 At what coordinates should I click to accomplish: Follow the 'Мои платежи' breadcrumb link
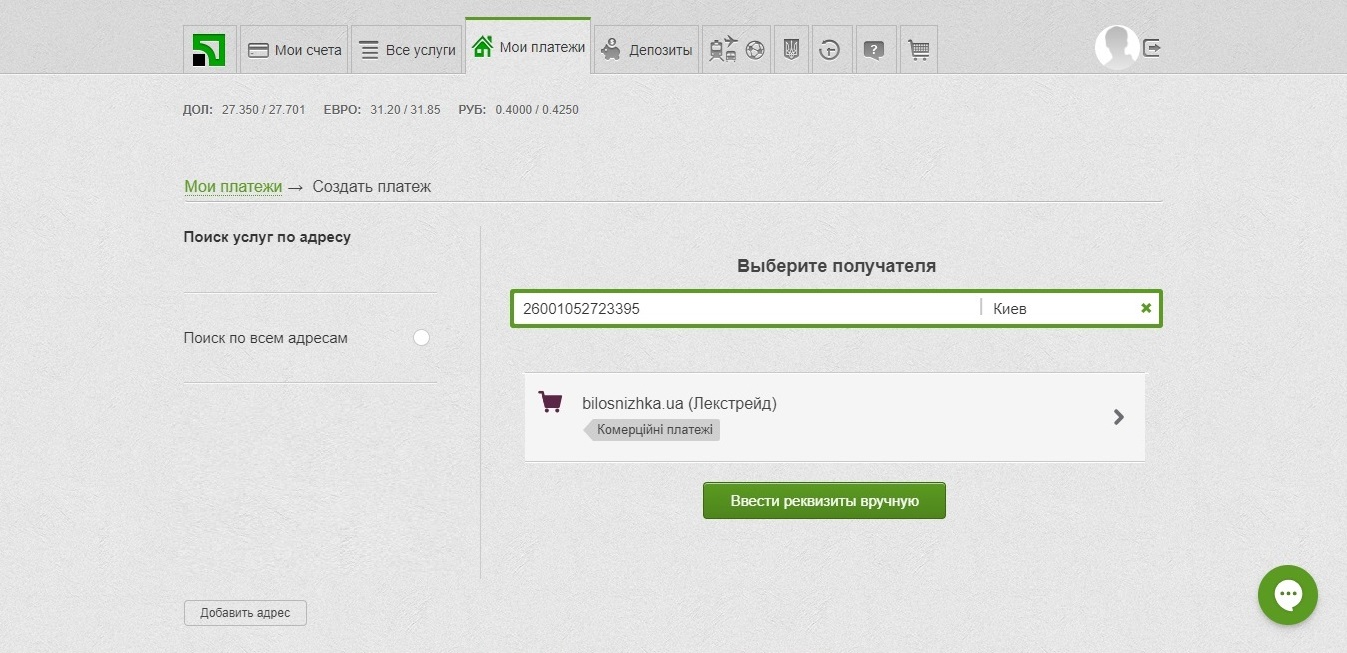pyautogui.click(x=233, y=187)
